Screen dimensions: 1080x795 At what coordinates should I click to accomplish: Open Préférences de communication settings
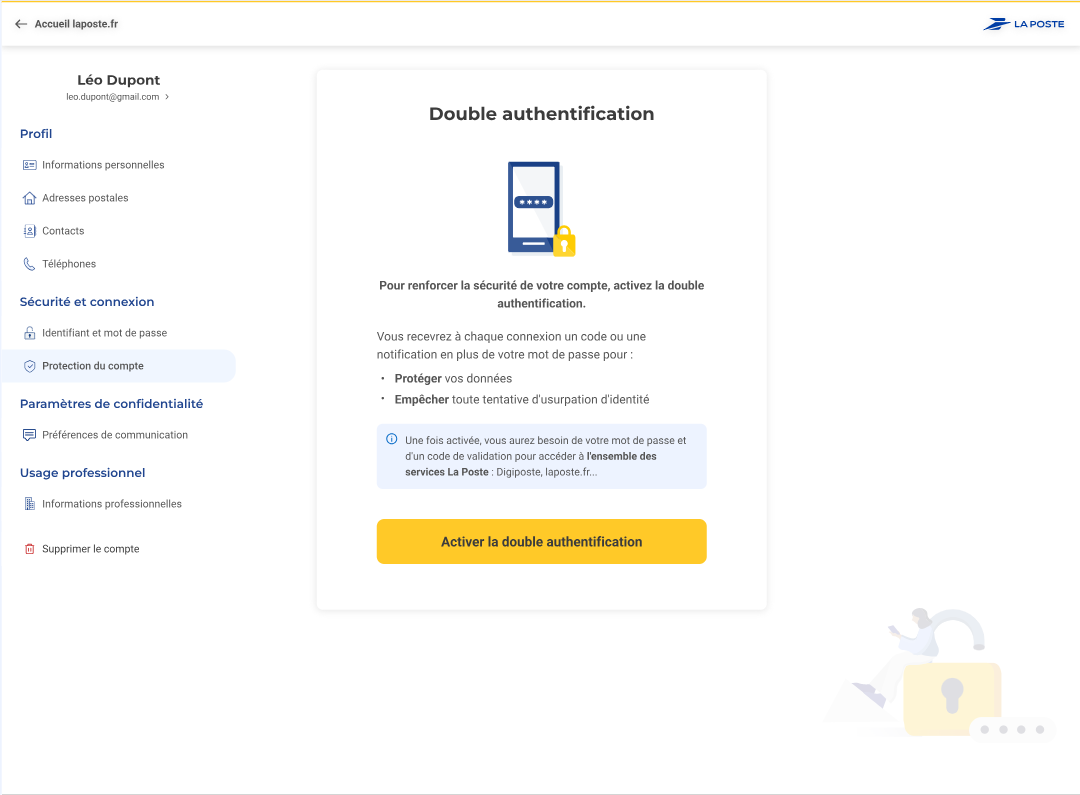click(x=115, y=435)
